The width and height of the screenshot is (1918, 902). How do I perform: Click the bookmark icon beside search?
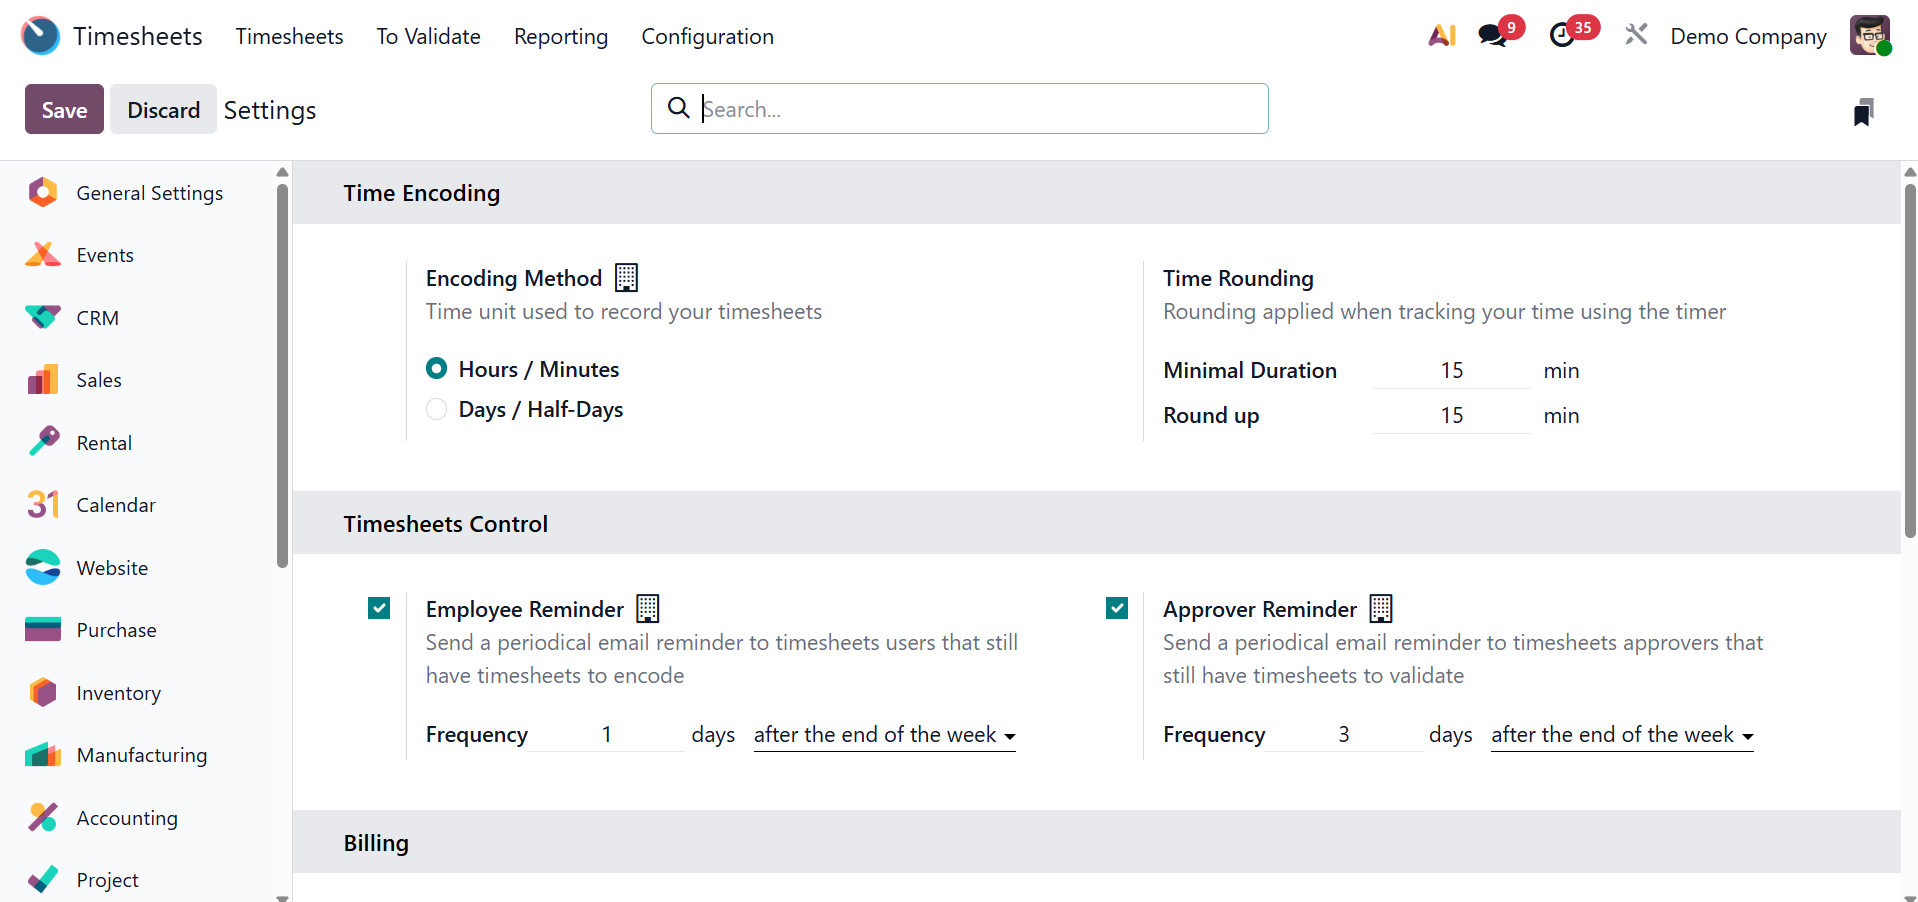pyautogui.click(x=1862, y=112)
